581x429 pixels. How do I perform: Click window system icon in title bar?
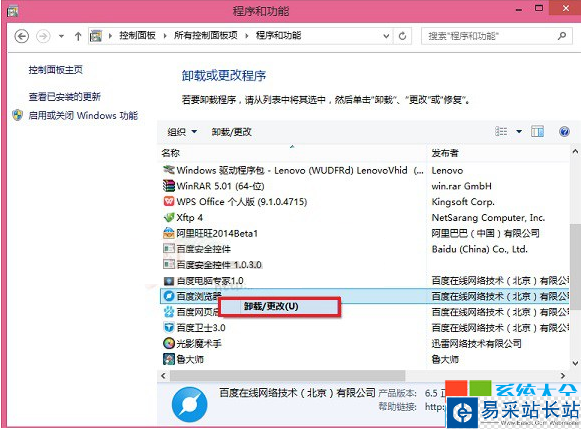coord(13,11)
